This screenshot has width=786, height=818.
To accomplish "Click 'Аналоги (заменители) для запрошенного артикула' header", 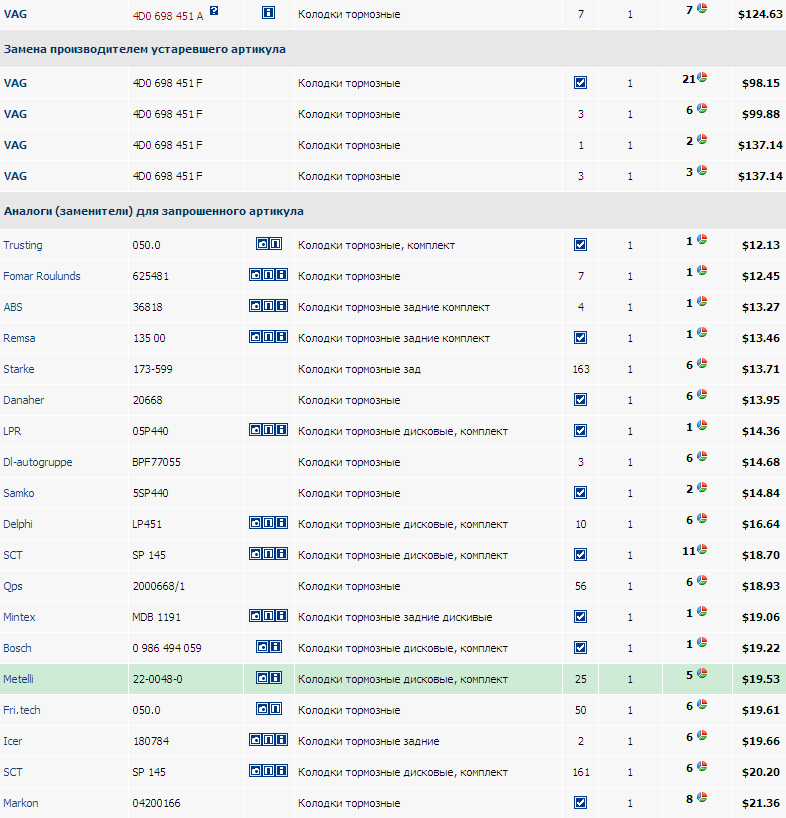I will coord(153,211).
